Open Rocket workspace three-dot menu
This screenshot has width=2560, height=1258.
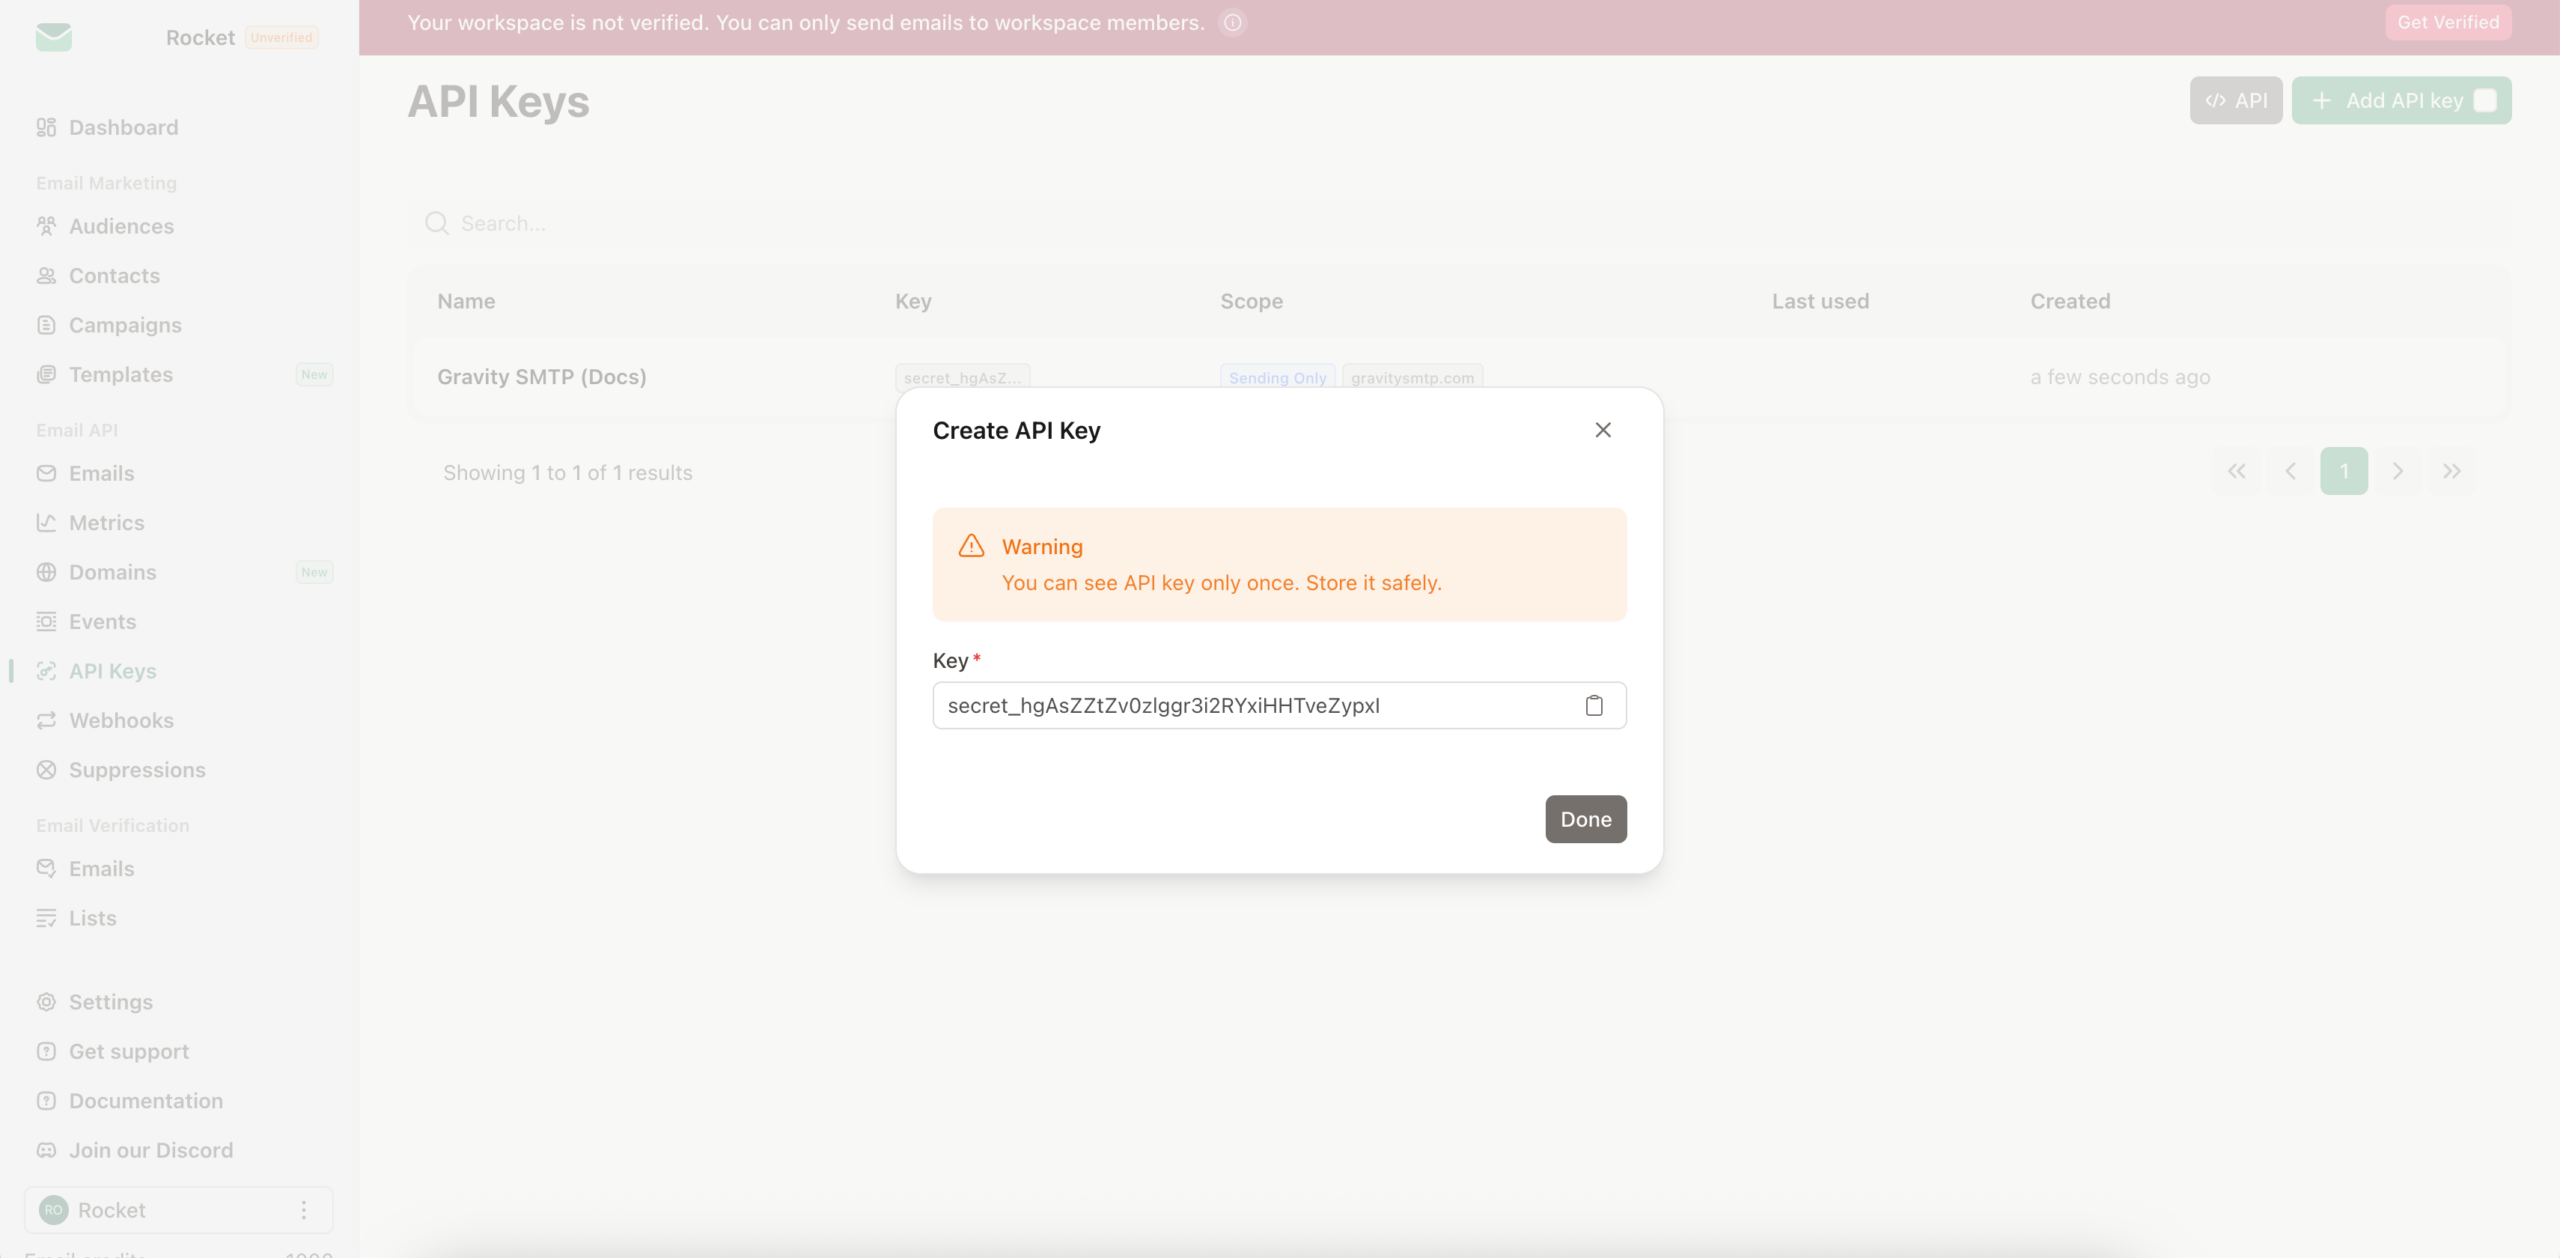coord(304,1211)
